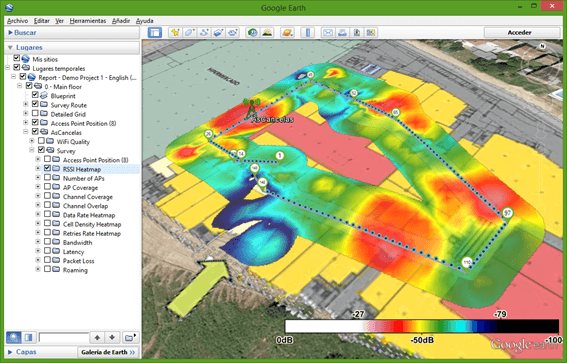Open the Herramientas menu

[88, 21]
